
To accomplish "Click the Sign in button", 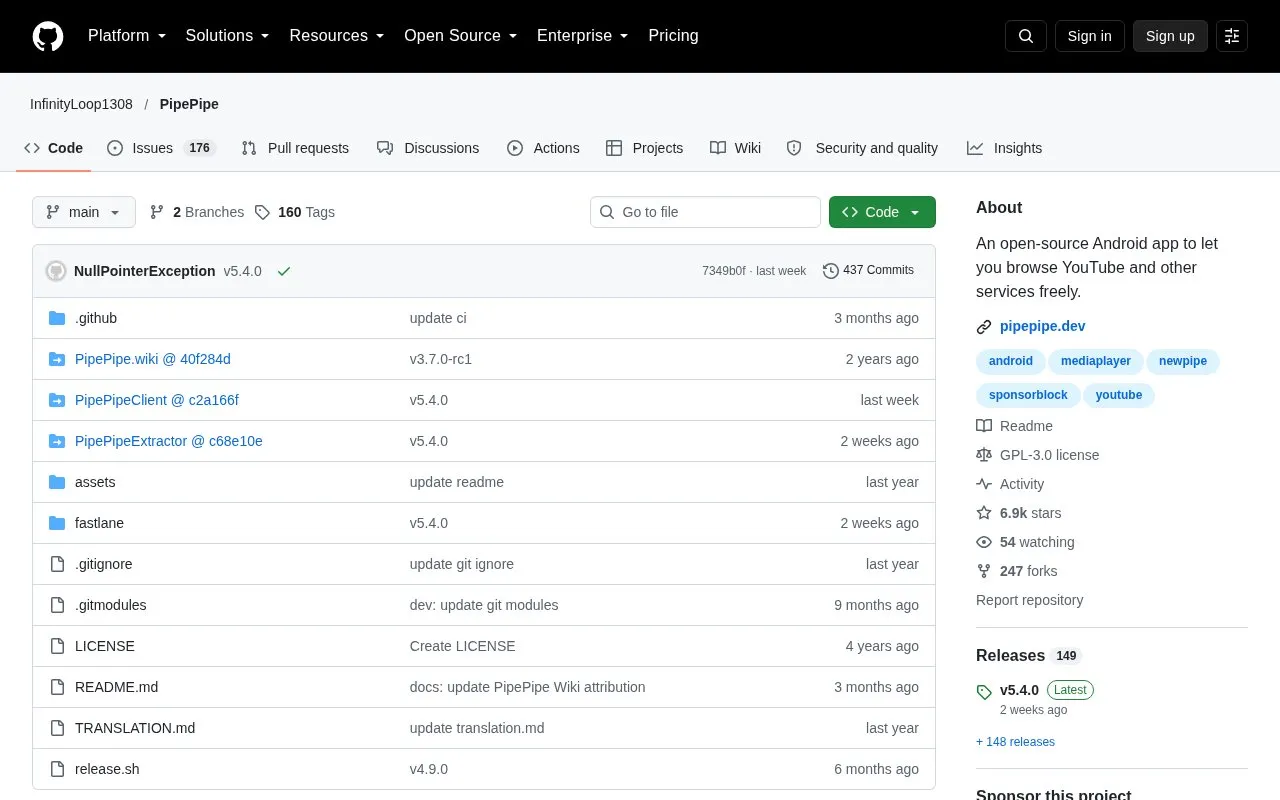I will pos(1089,36).
